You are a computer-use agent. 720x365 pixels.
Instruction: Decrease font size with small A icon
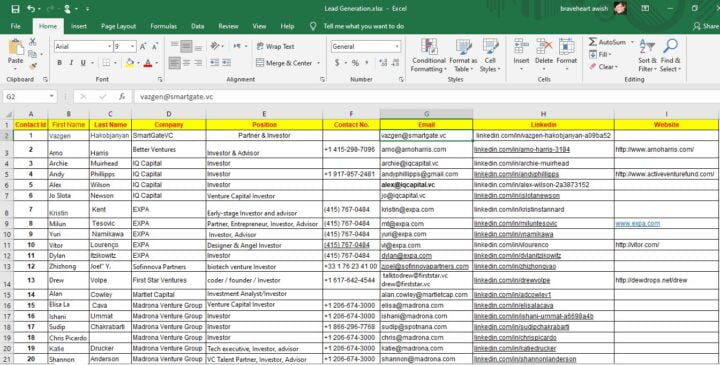click(x=155, y=46)
